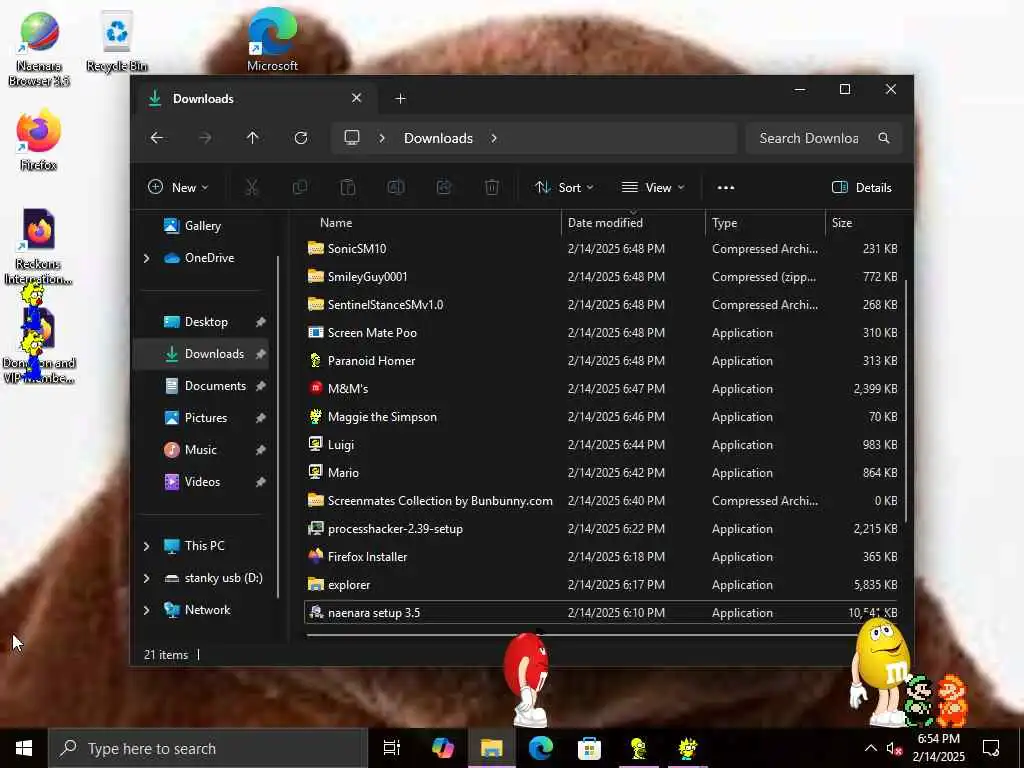This screenshot has height=768, width=1024.
Task: Select the Downloads tab
Action: tap(255, 99)
